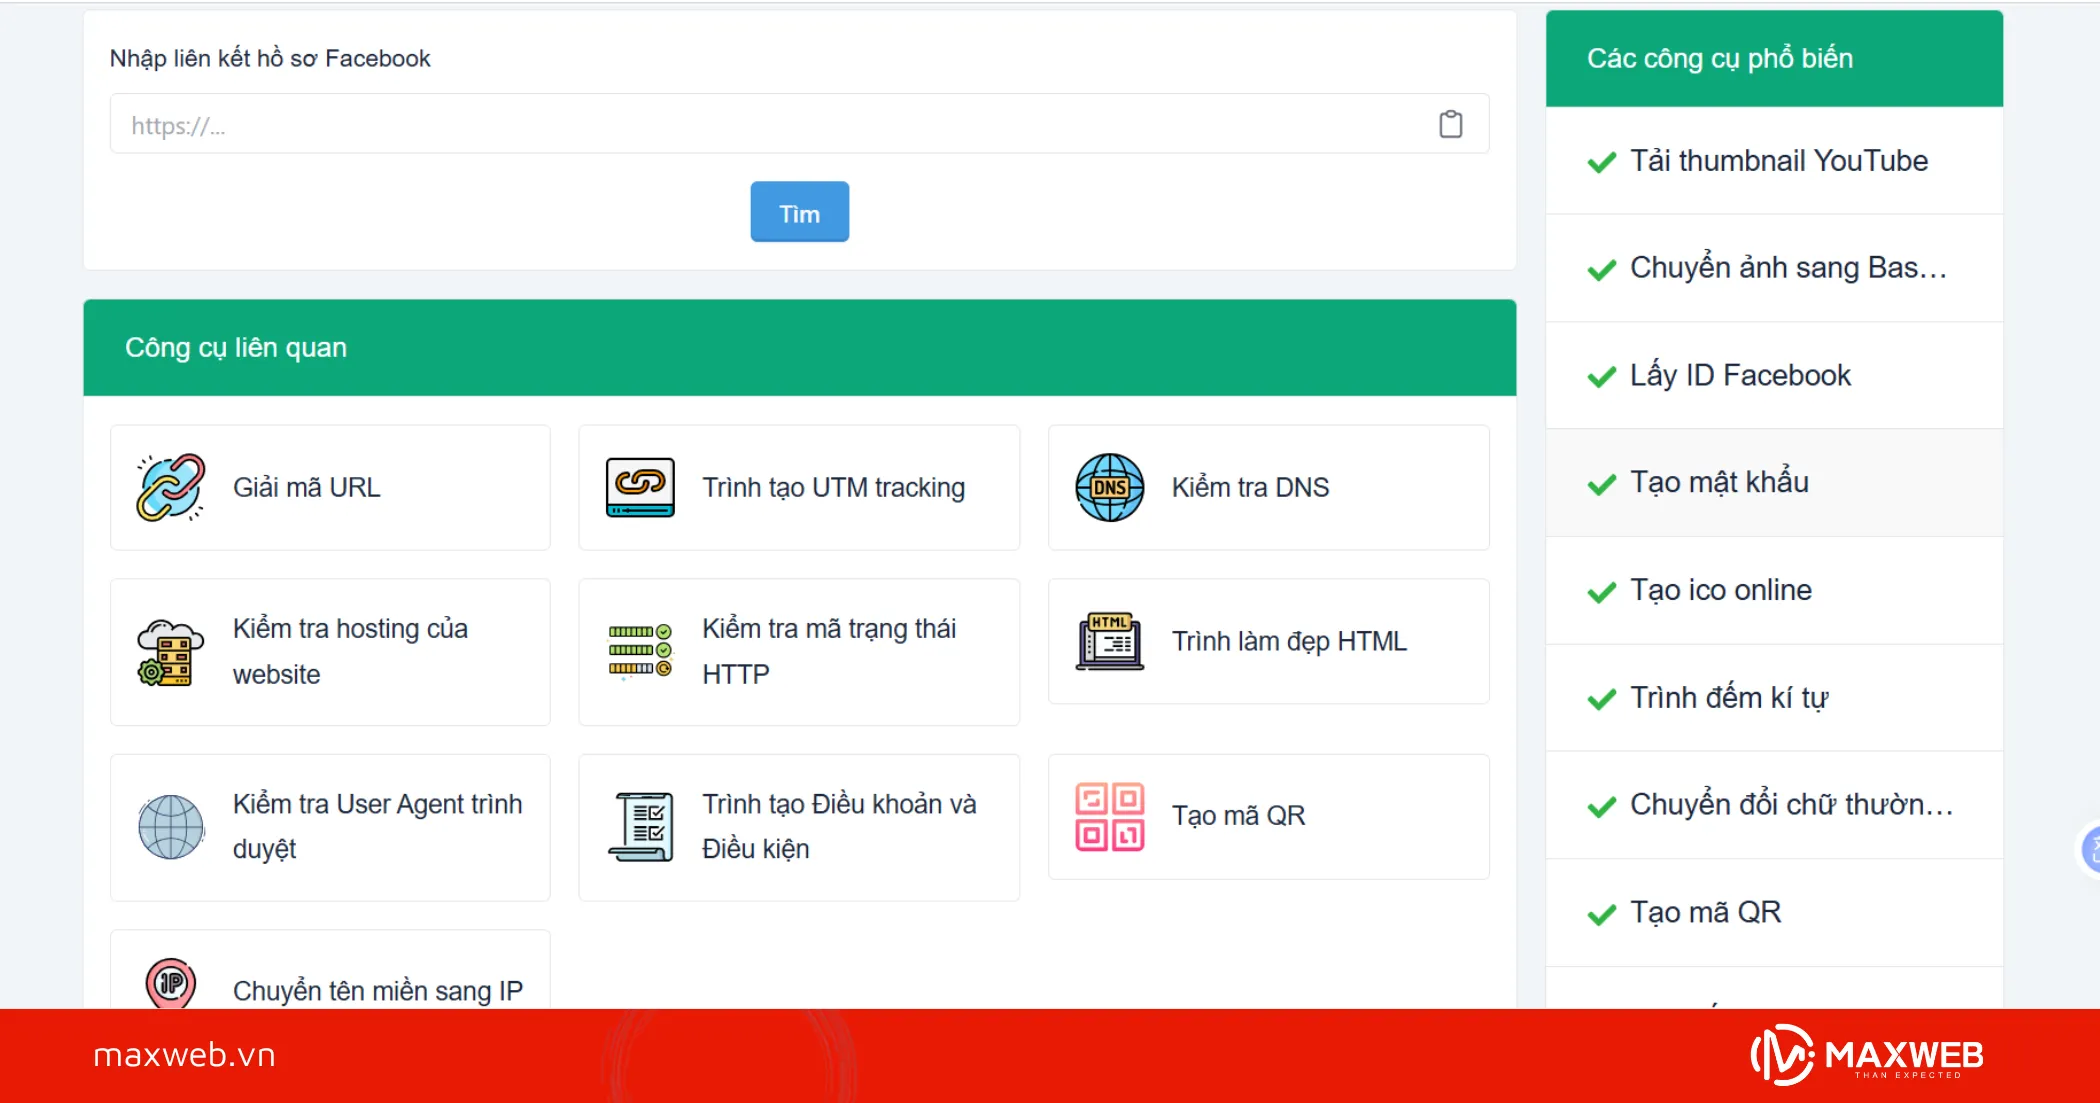The image size is (2100, 1103).
Task: Select Tạo mật khẩu in popular tools
Action: (1719, 483)
